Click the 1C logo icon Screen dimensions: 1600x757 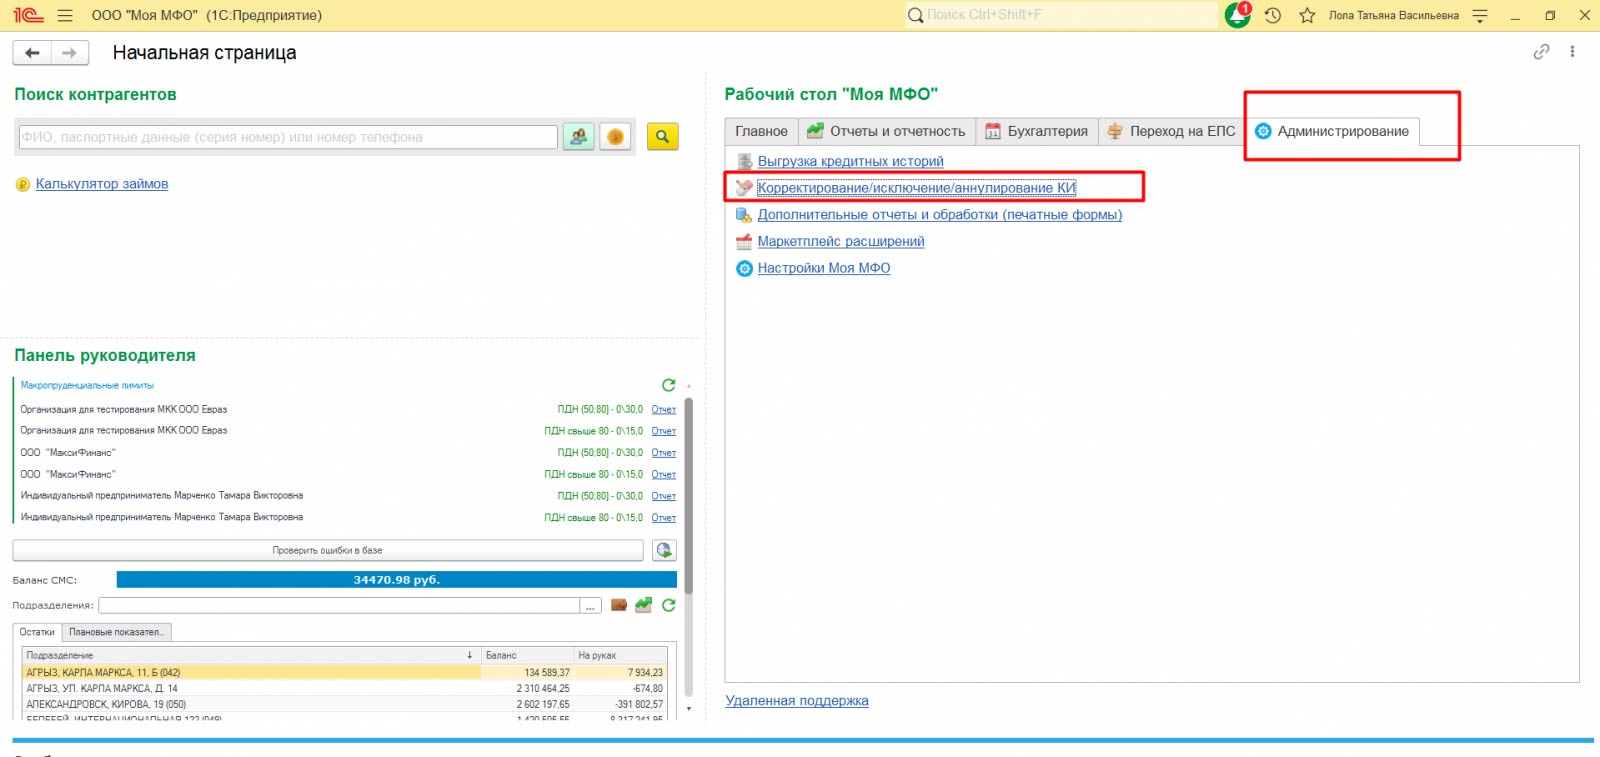click(x=28, y=15)
